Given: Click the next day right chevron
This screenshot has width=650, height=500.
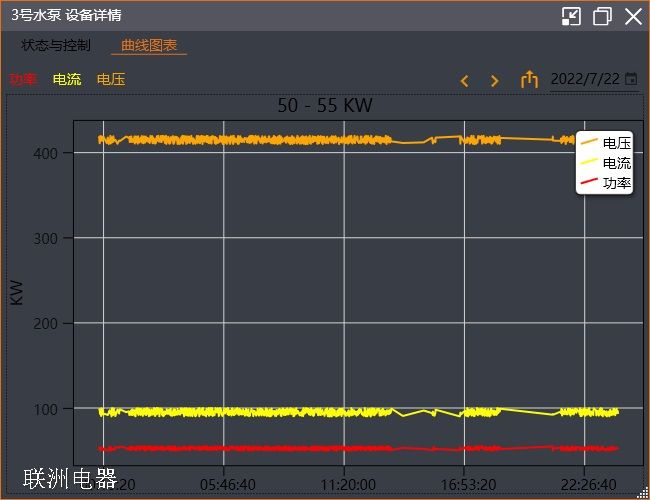Looking at the screenshot, I should 494,81.
